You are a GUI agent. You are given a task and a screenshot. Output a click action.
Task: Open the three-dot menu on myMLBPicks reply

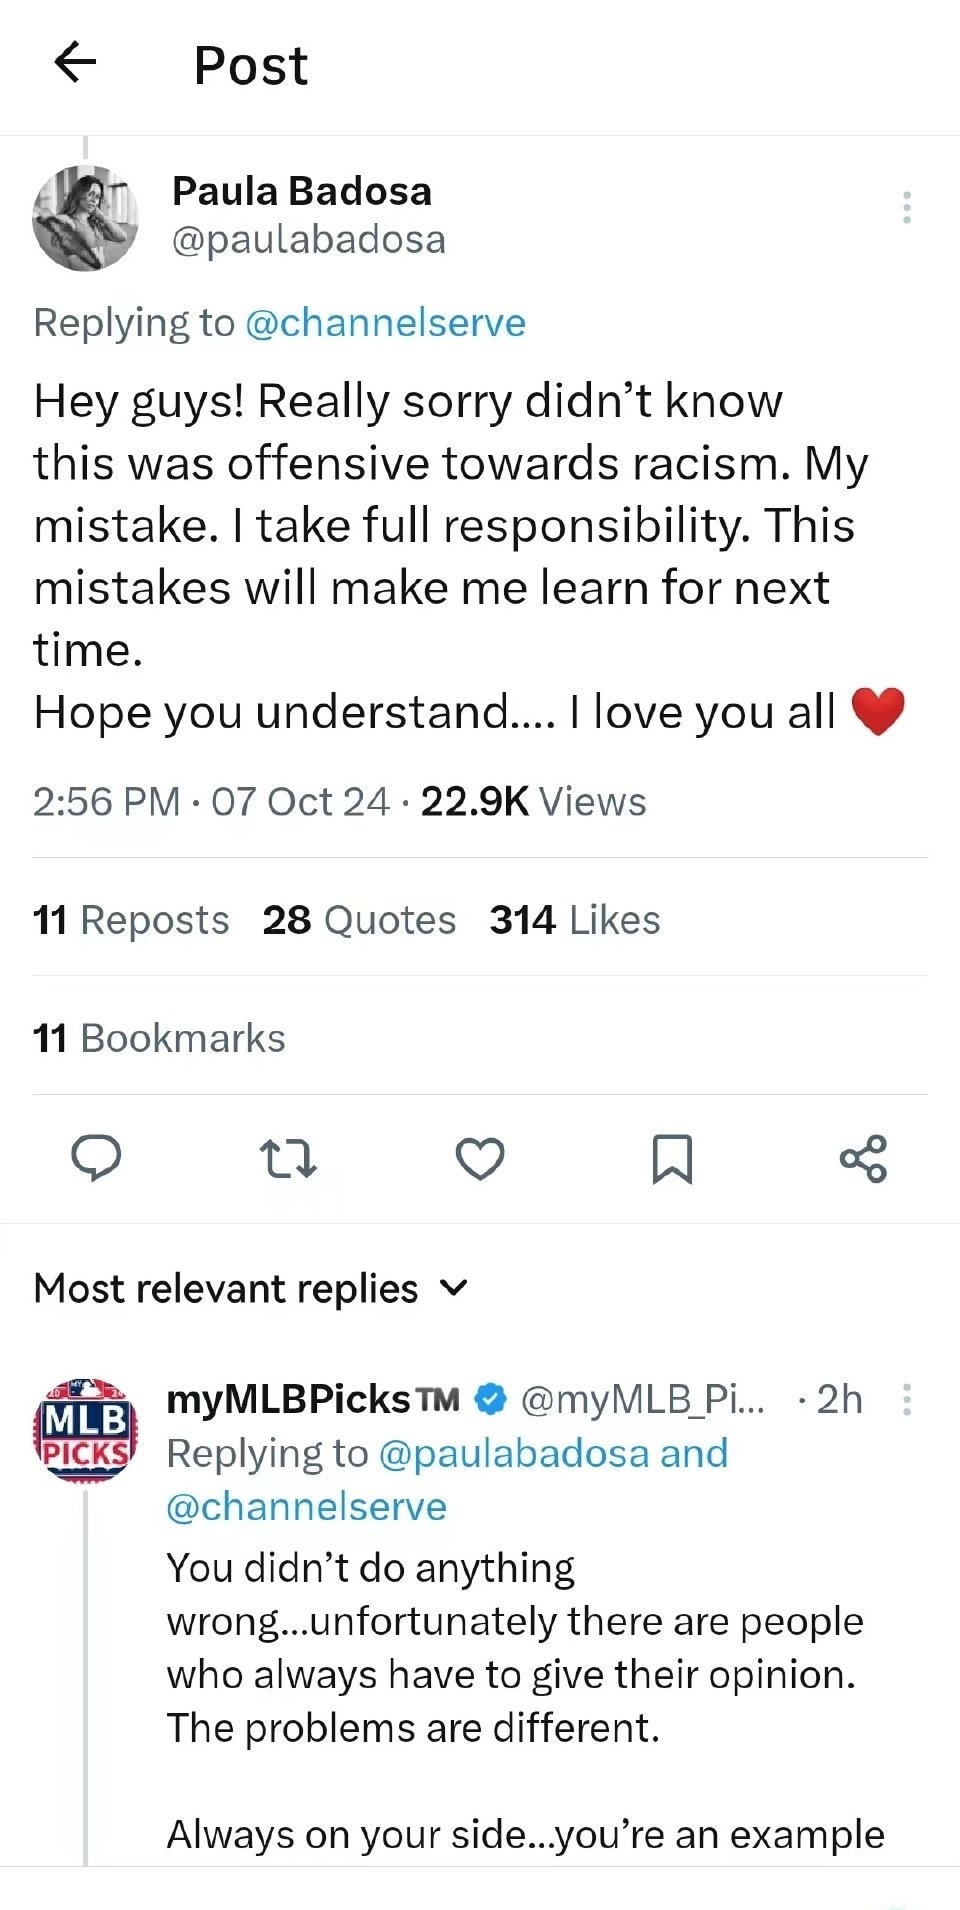906,1399
